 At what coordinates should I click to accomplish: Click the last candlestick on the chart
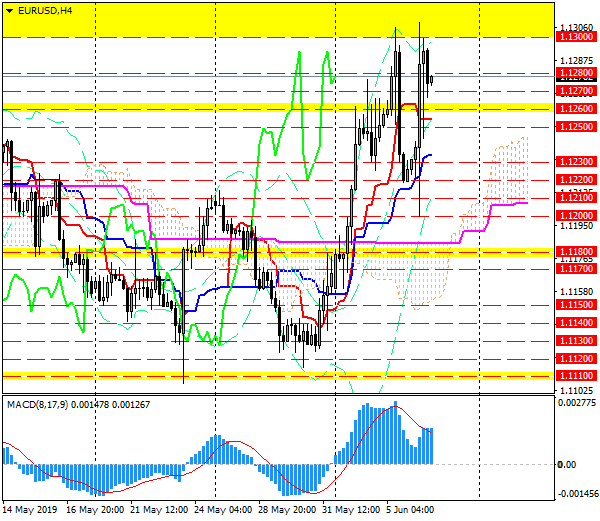click(x=431, y=80)
